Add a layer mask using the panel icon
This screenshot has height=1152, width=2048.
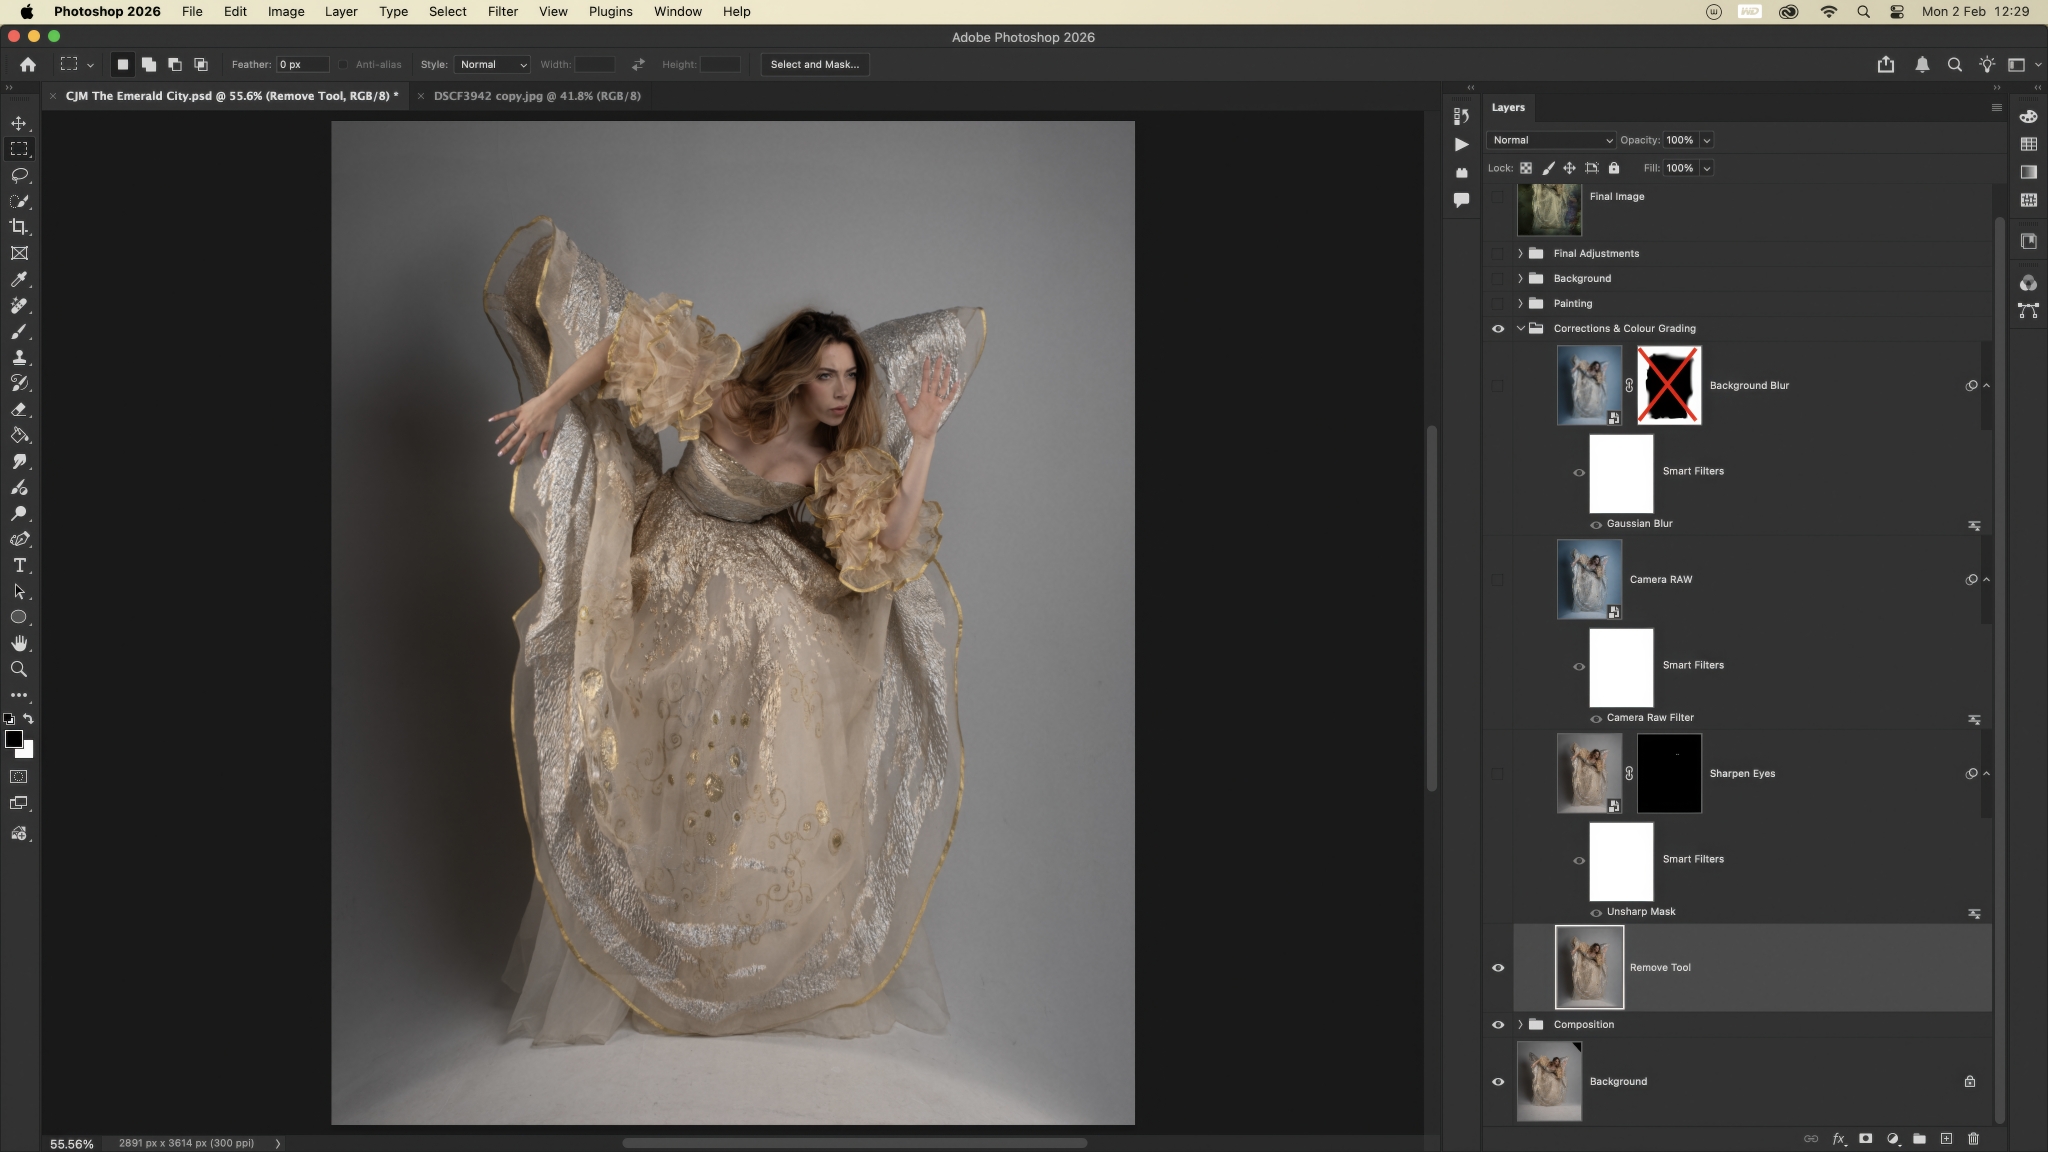click(1865, 1138)
